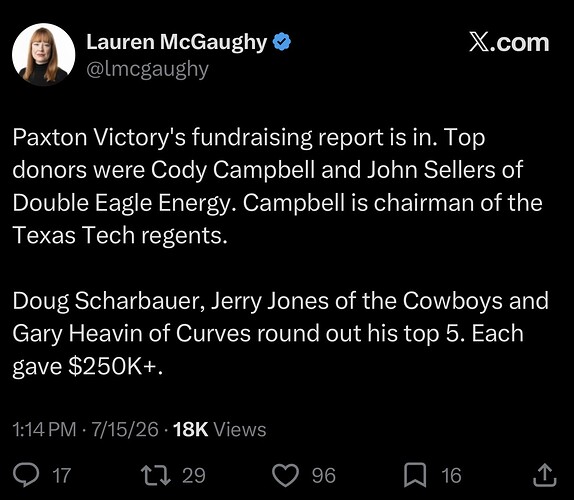The height and width of the screenshot is (500, 574).
Task: Repost the tweet via retweet arrows icon
Action: (156, 475)
